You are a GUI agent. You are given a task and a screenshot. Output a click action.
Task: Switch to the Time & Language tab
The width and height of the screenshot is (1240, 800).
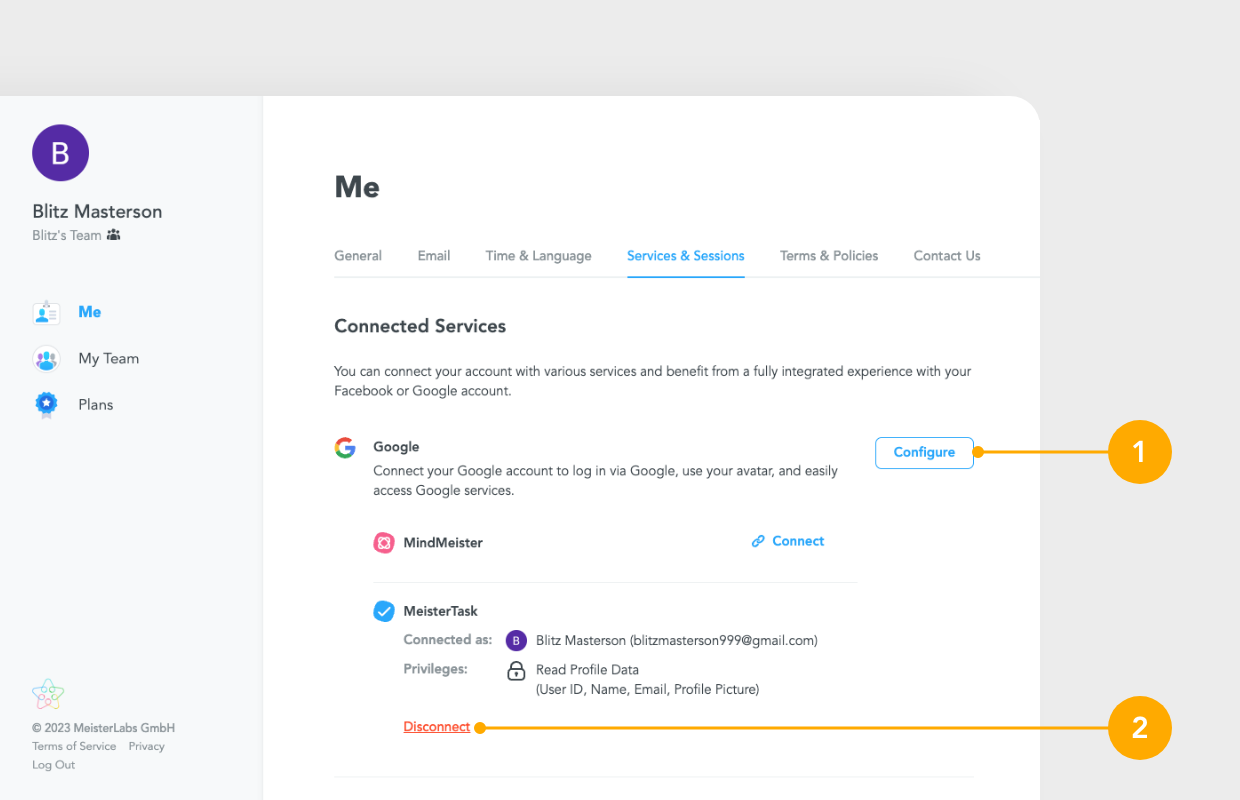(x=538, y=256)
